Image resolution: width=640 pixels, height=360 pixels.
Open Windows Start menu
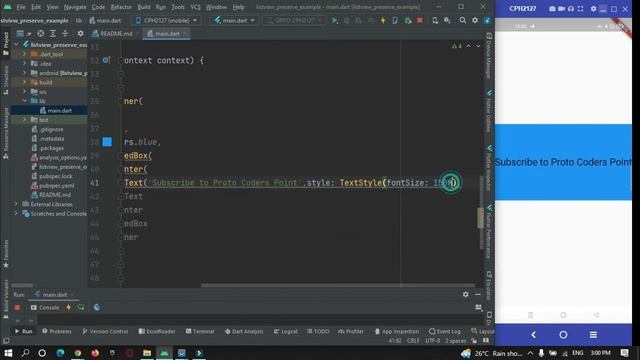[x=8, y=353]
